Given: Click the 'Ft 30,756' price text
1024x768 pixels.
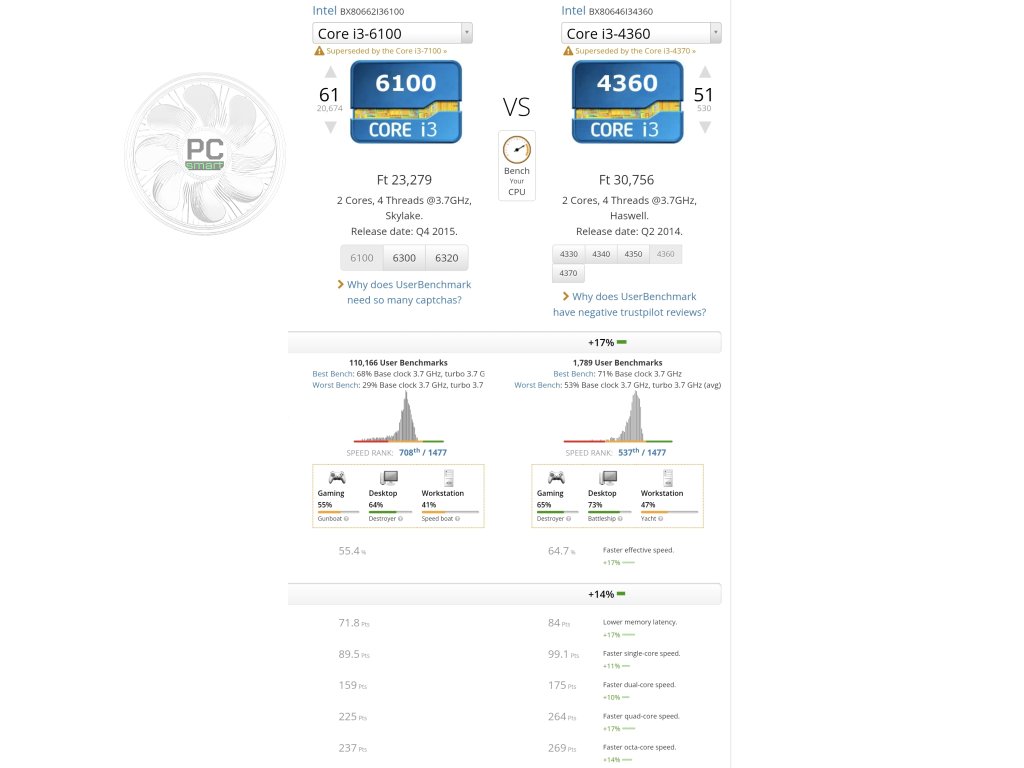Looking at the screenshot, I should pyautogui.click(x=626, y=180).
